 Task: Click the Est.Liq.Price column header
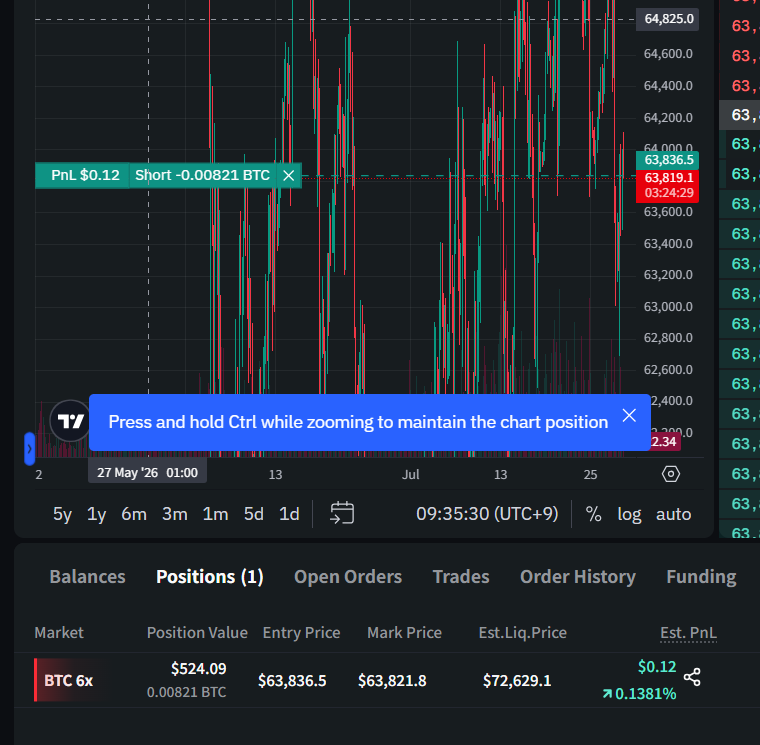522,633
